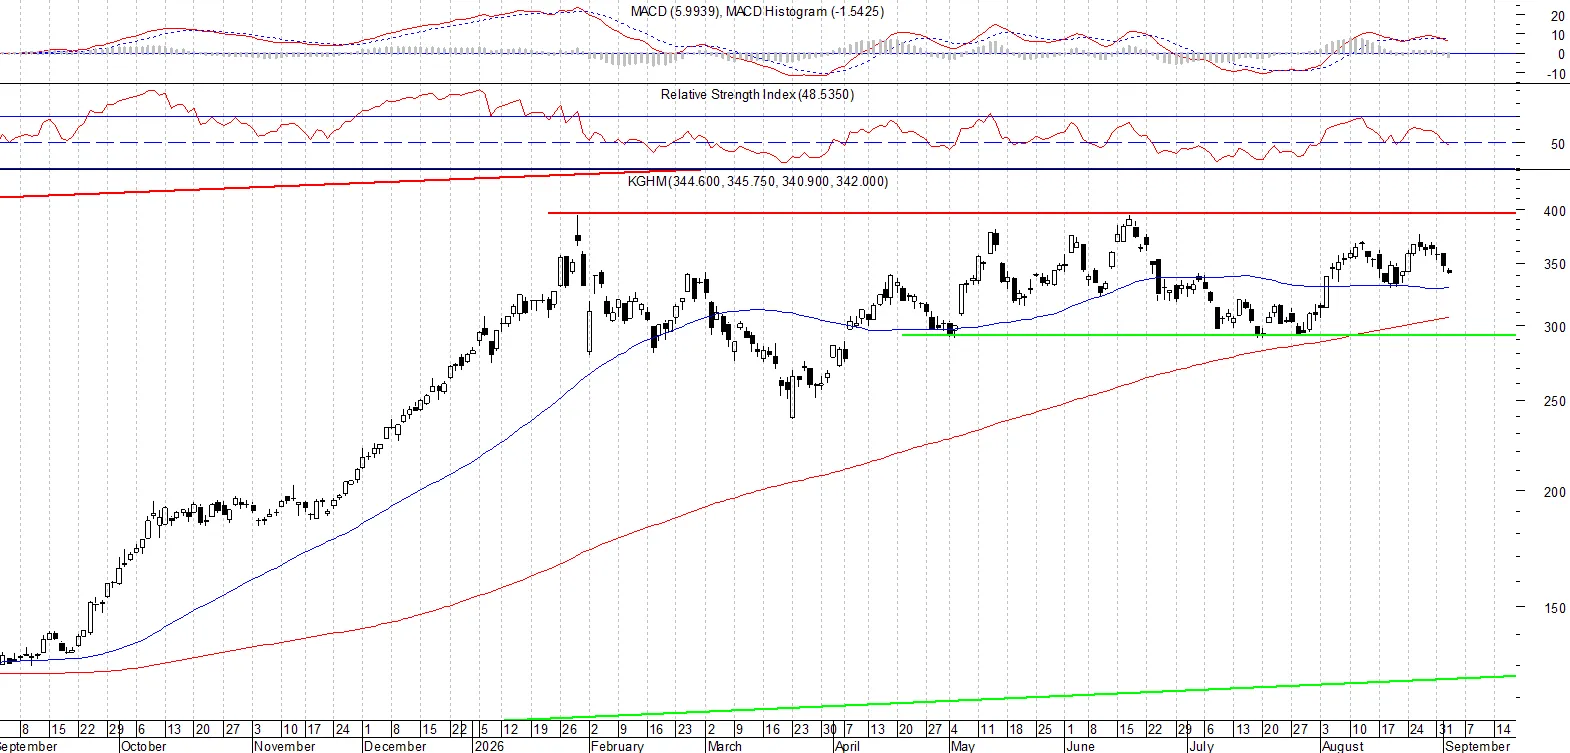The height and width of the screenshot is (753, 1570).
Task: Click the 200 price axis label
Action: click(1555, 491)
